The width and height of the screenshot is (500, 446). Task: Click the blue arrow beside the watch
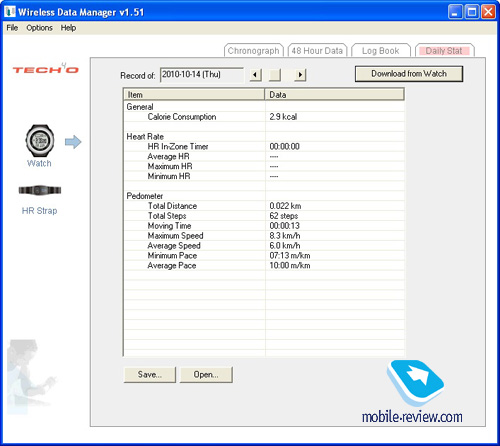click(73, 142)
